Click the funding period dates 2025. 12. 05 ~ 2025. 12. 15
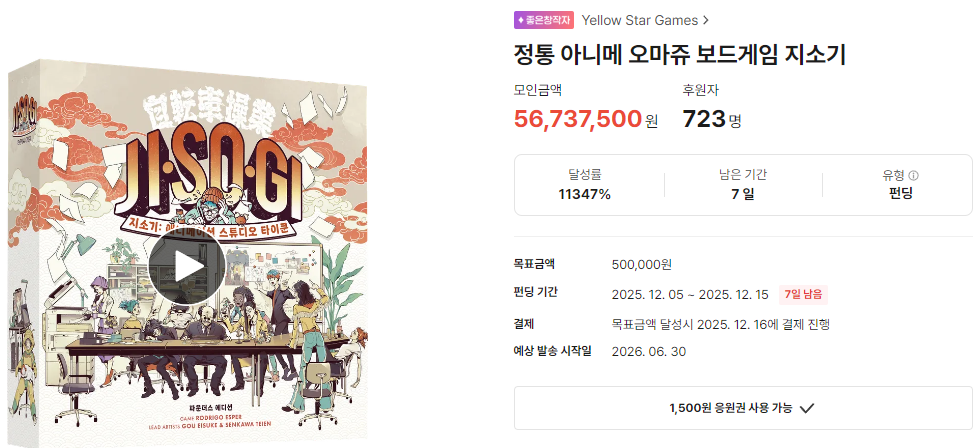The width and height of the screenshot is (976, 448). click(689, 294)
